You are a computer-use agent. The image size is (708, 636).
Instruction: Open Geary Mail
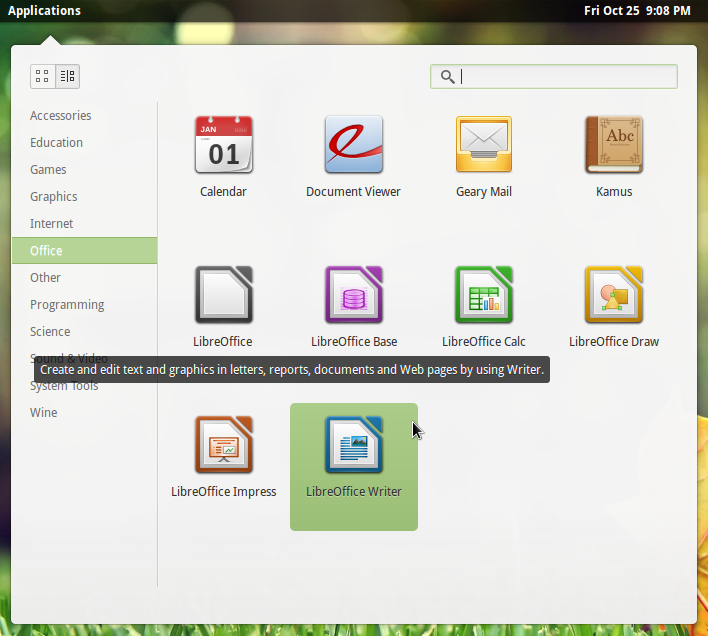point(484,145)
